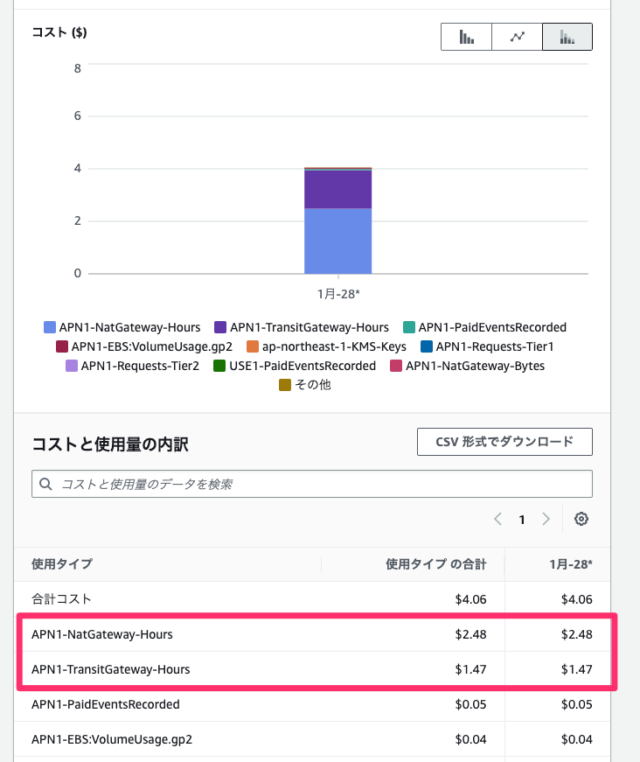640x762 pixels.
Task: Switch to the line chart view
Action: click(517, 37)
